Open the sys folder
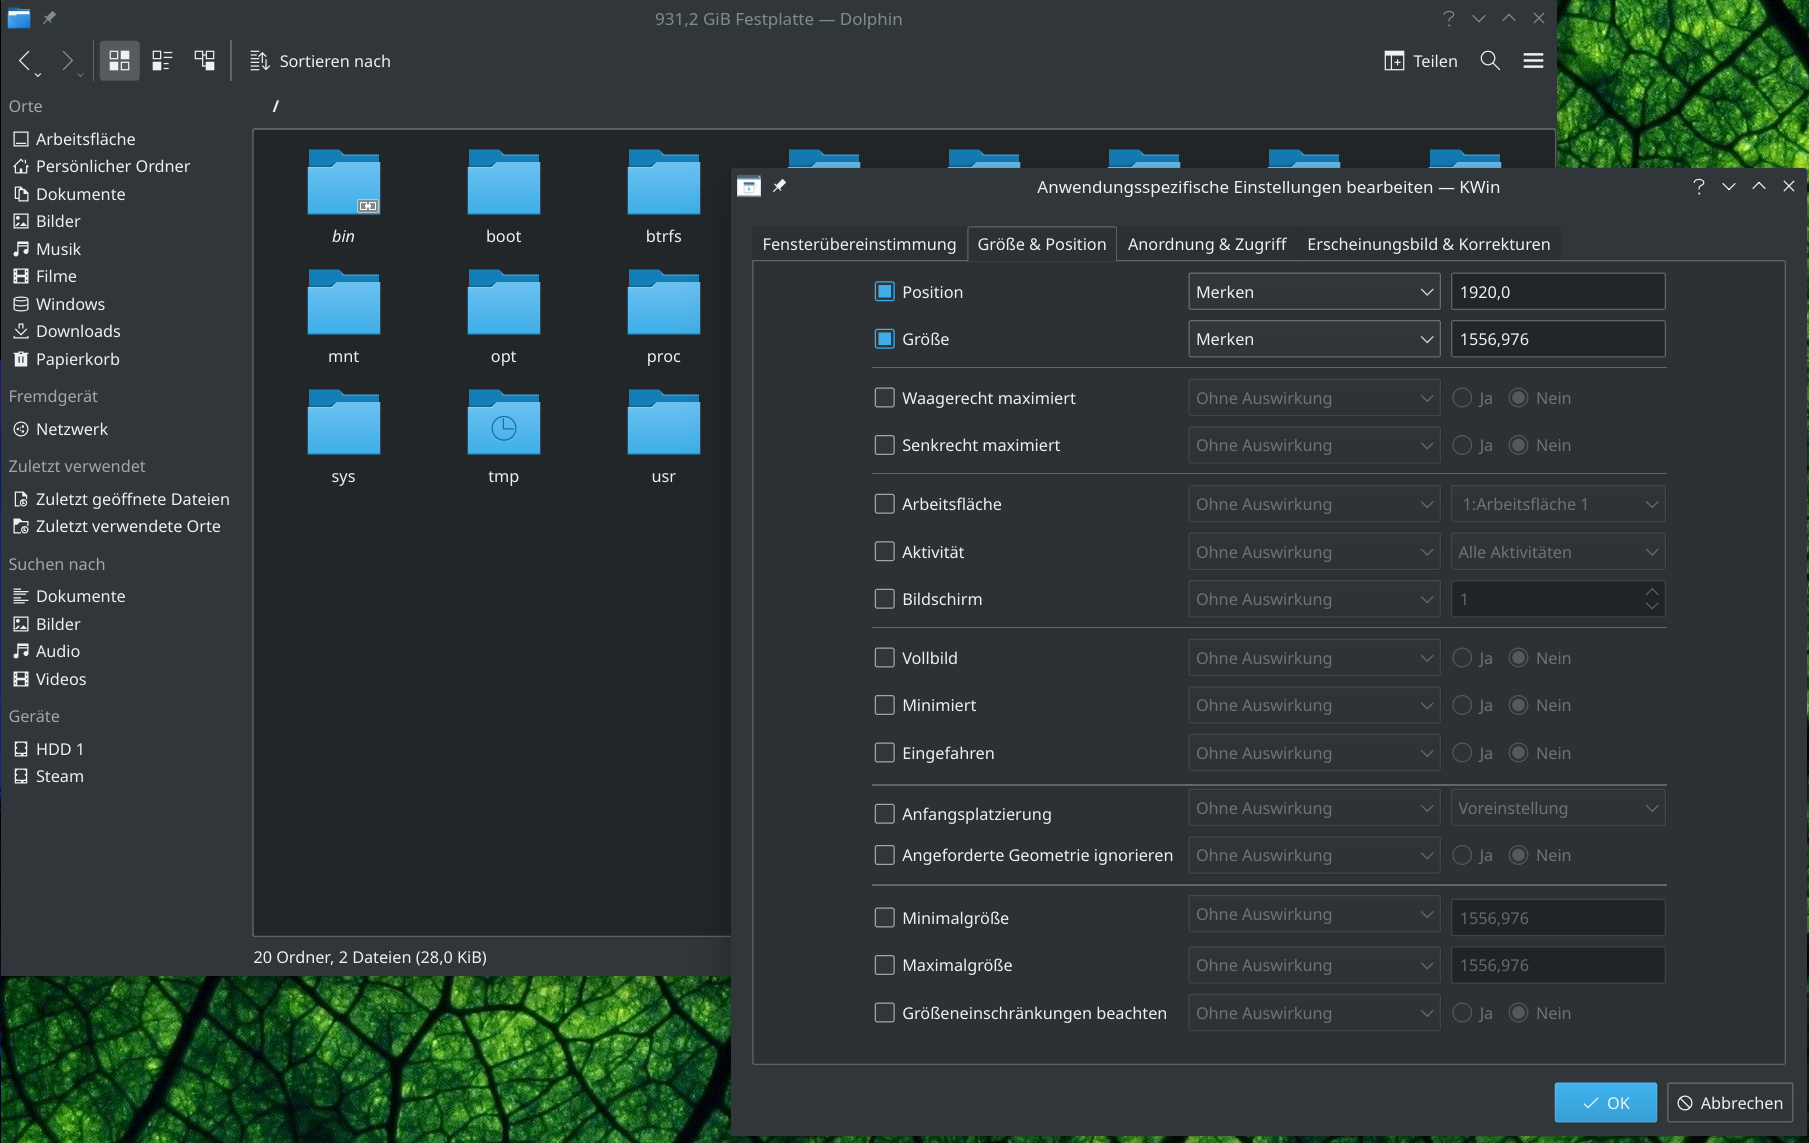 pyautogui.click(x=343, y=437)
